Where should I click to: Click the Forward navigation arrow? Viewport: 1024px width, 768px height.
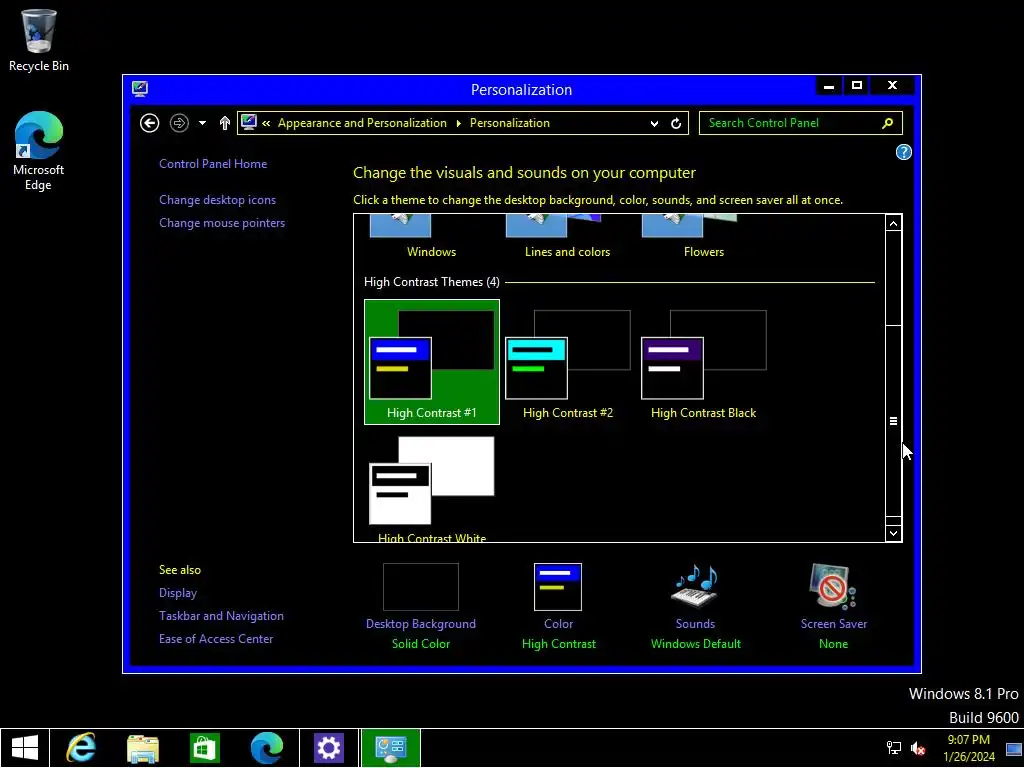point(179,123)
